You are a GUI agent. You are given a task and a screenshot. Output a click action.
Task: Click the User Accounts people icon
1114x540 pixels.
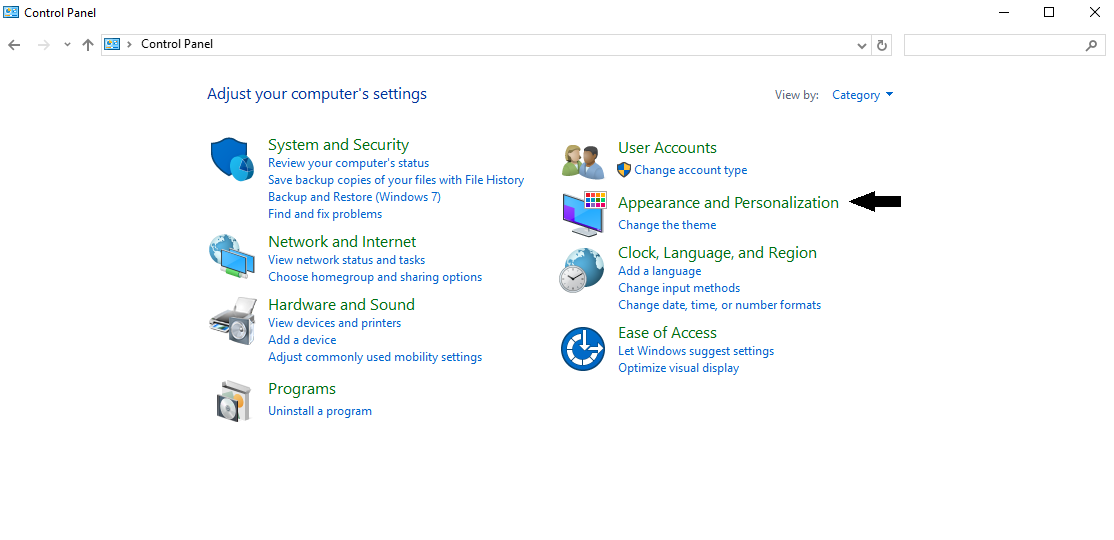(582, 161)
